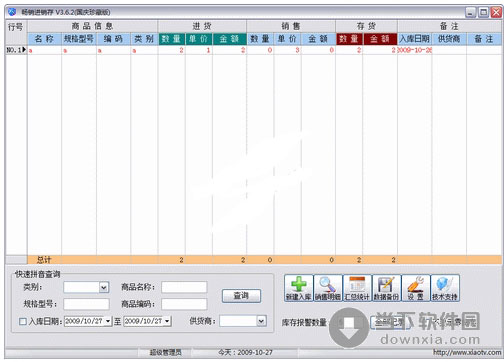This screenshot has width=504, height=362.
Task: Click the green 进货 数量 header
Action: [172, 39]
